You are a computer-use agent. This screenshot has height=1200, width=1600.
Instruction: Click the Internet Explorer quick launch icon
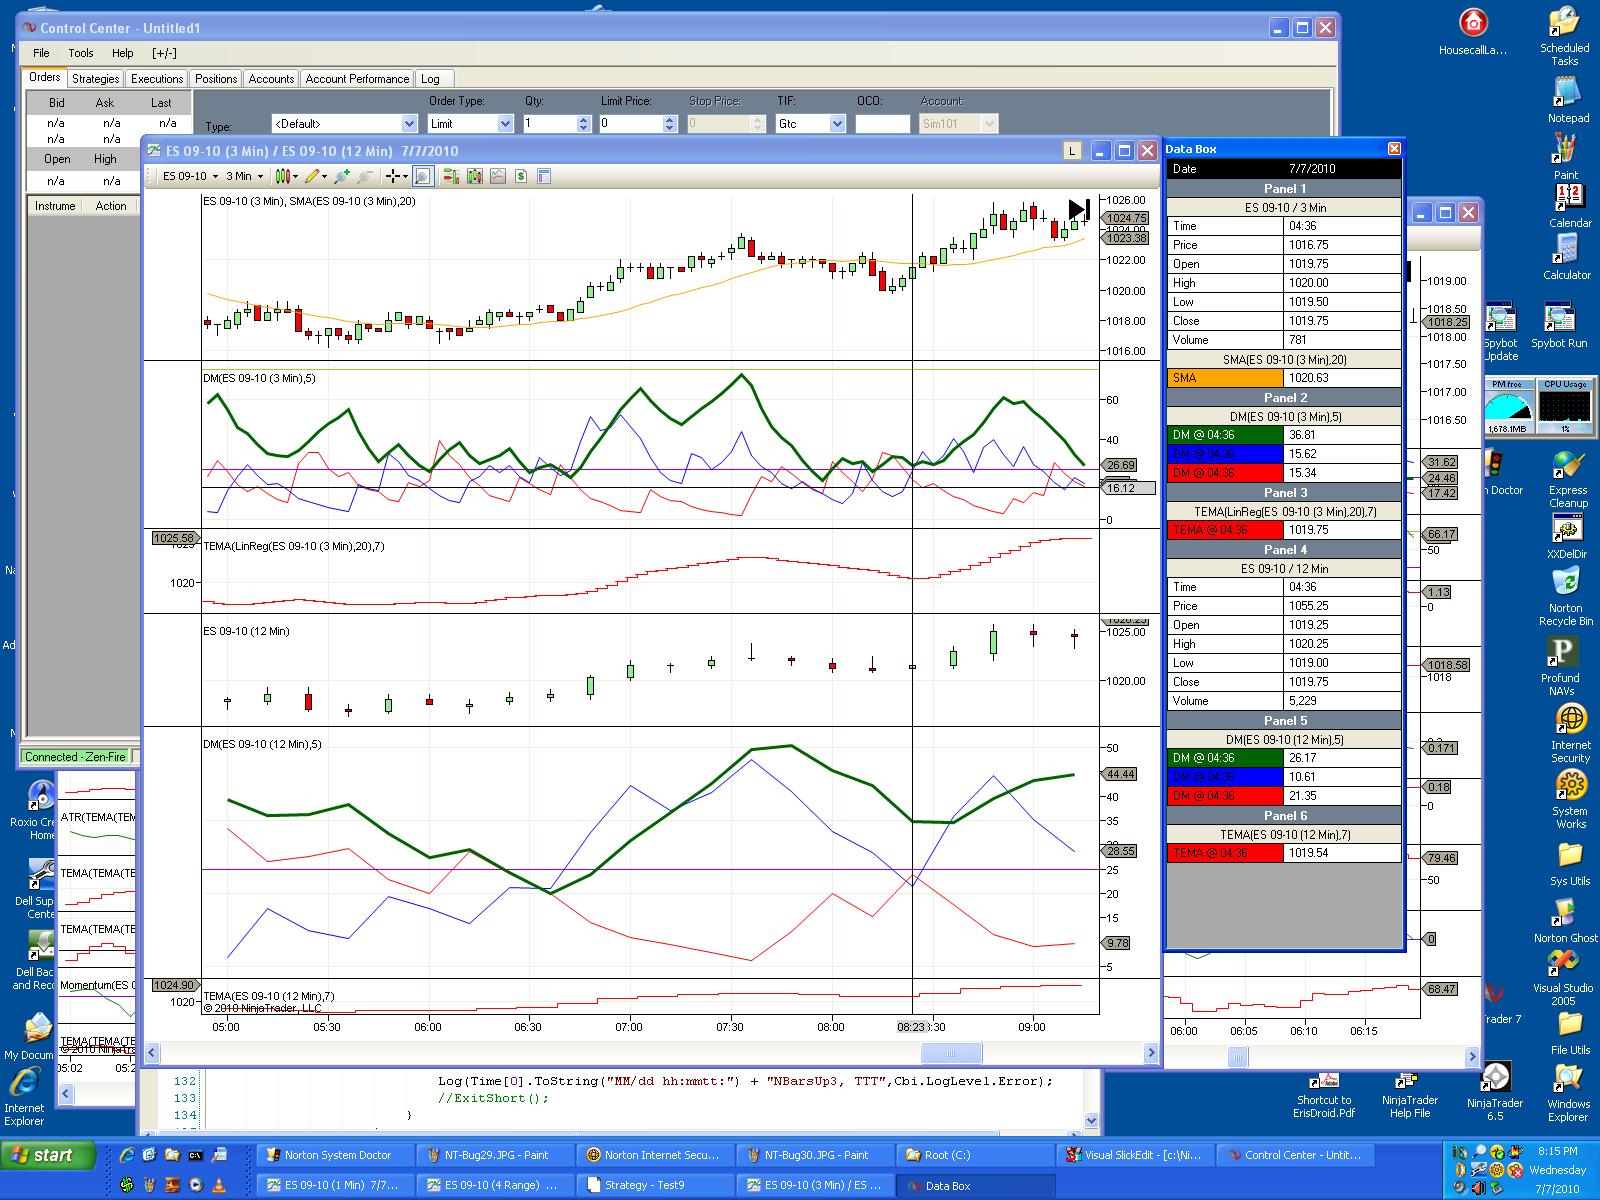click(x=127, y=1155)
